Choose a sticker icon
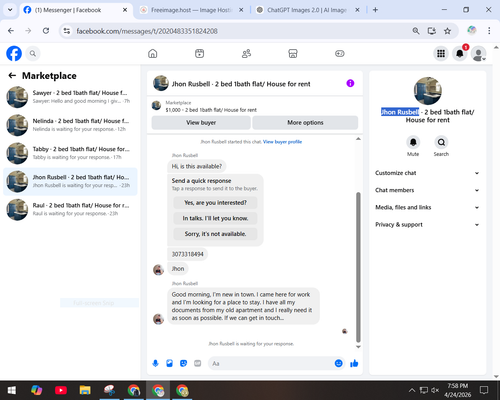The image size is (500, 400). (183, 363)
